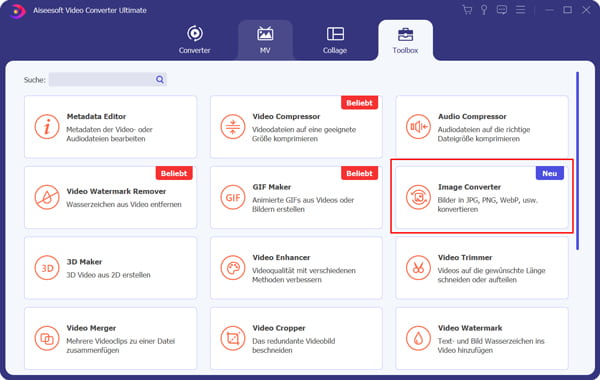Click the toolbox vertical scrollbar
The height and width of the screenshot is (380, 600).
click(577, 161)
